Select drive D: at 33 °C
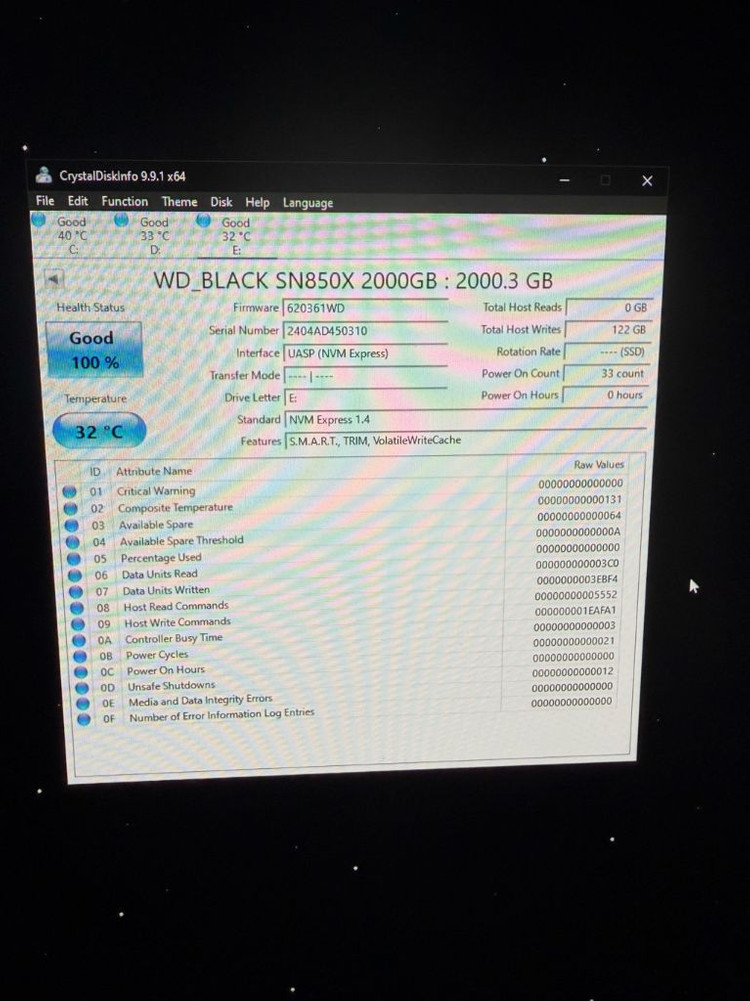Image resolution: width=750 pixels, height=1001 pixels. (148, 236)
